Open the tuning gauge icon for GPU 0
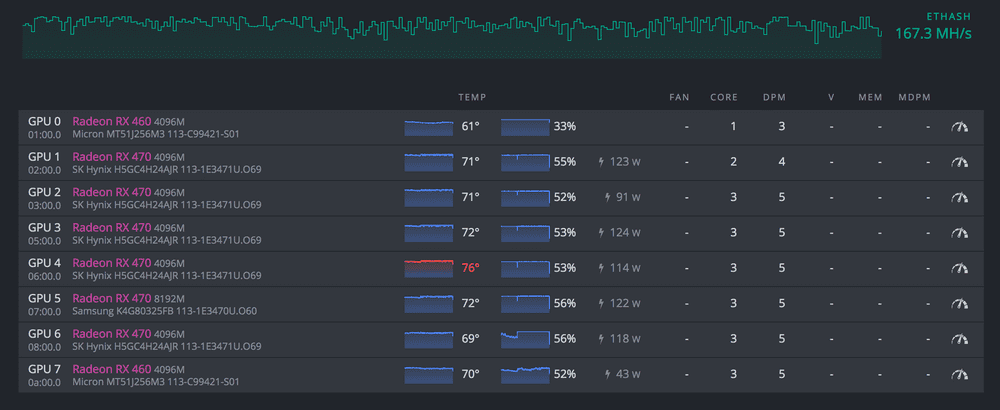1000x410 pixels. pos(959,127)
